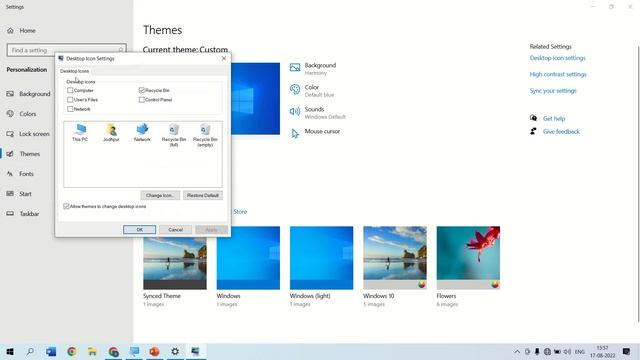Click the search magnifier in Find a setting
The width and height of the screenshot is (640, 360).
click(121, 50)
